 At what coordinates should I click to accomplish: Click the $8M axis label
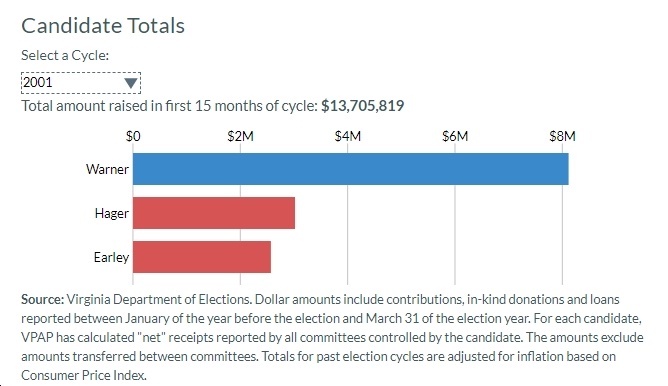[x=562, y=136]
